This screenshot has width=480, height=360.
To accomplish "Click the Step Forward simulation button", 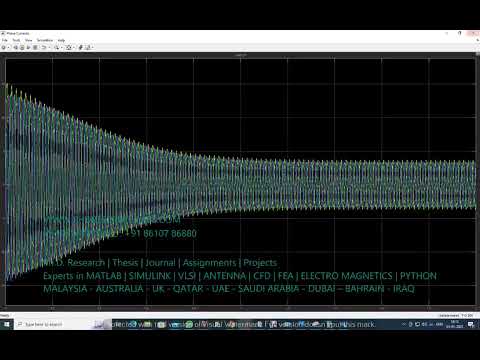I will tap(28, 47).
